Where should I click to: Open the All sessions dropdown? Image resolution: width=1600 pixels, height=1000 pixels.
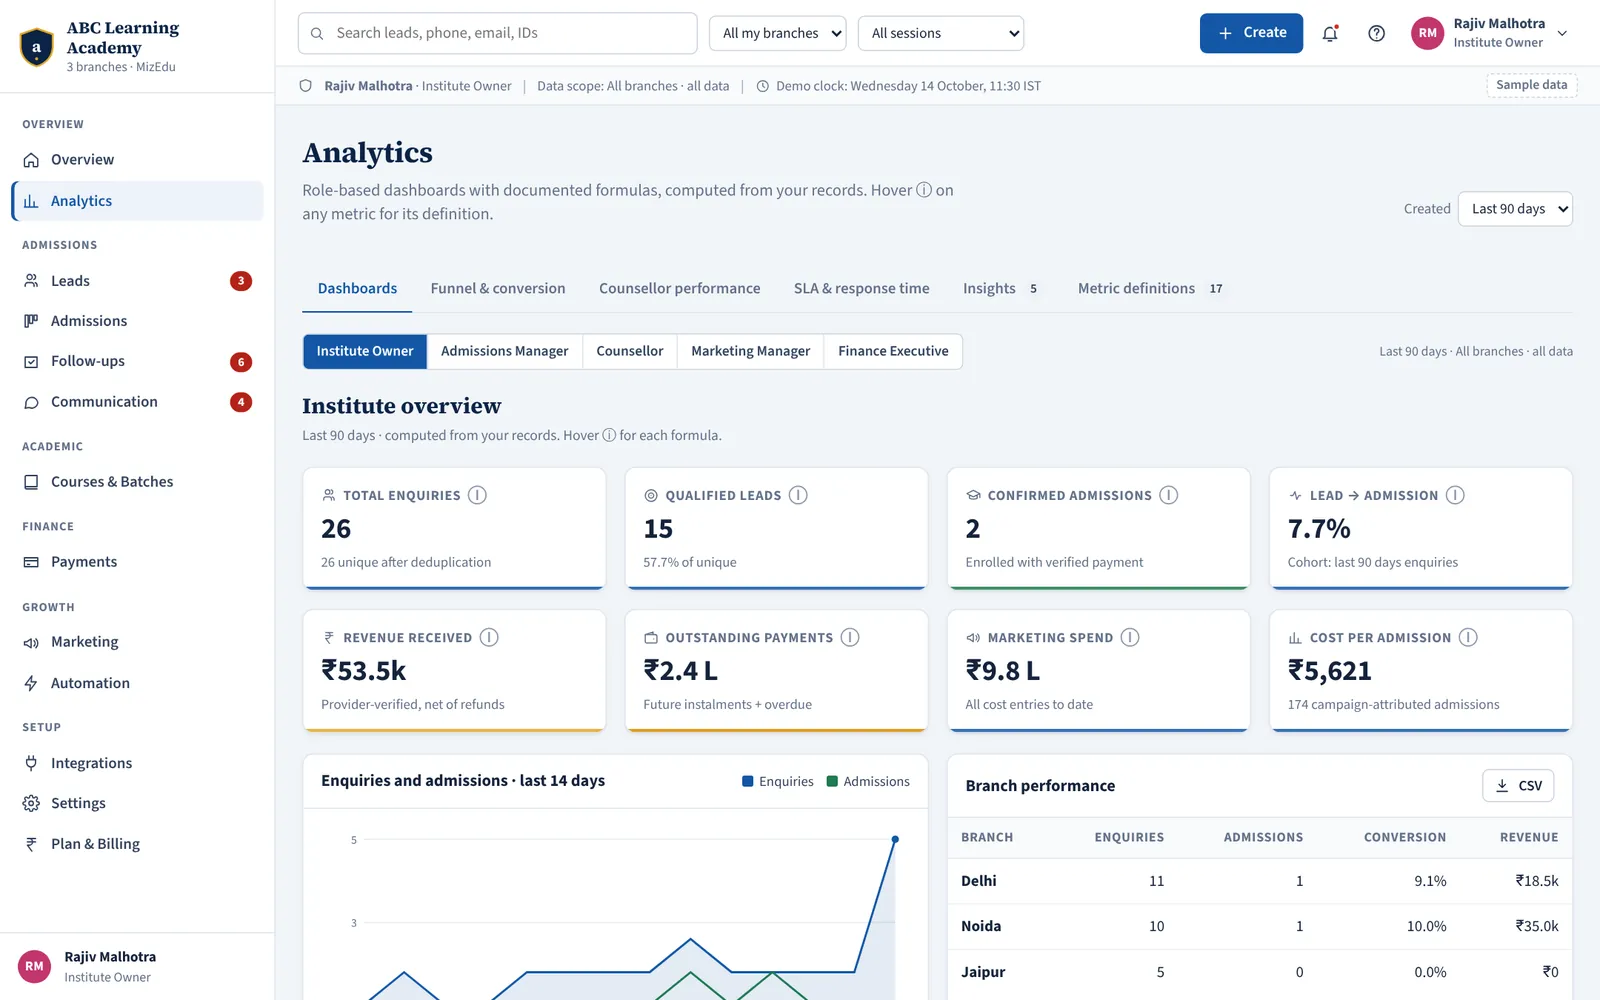pyautogui.click(x=941, y=33)
